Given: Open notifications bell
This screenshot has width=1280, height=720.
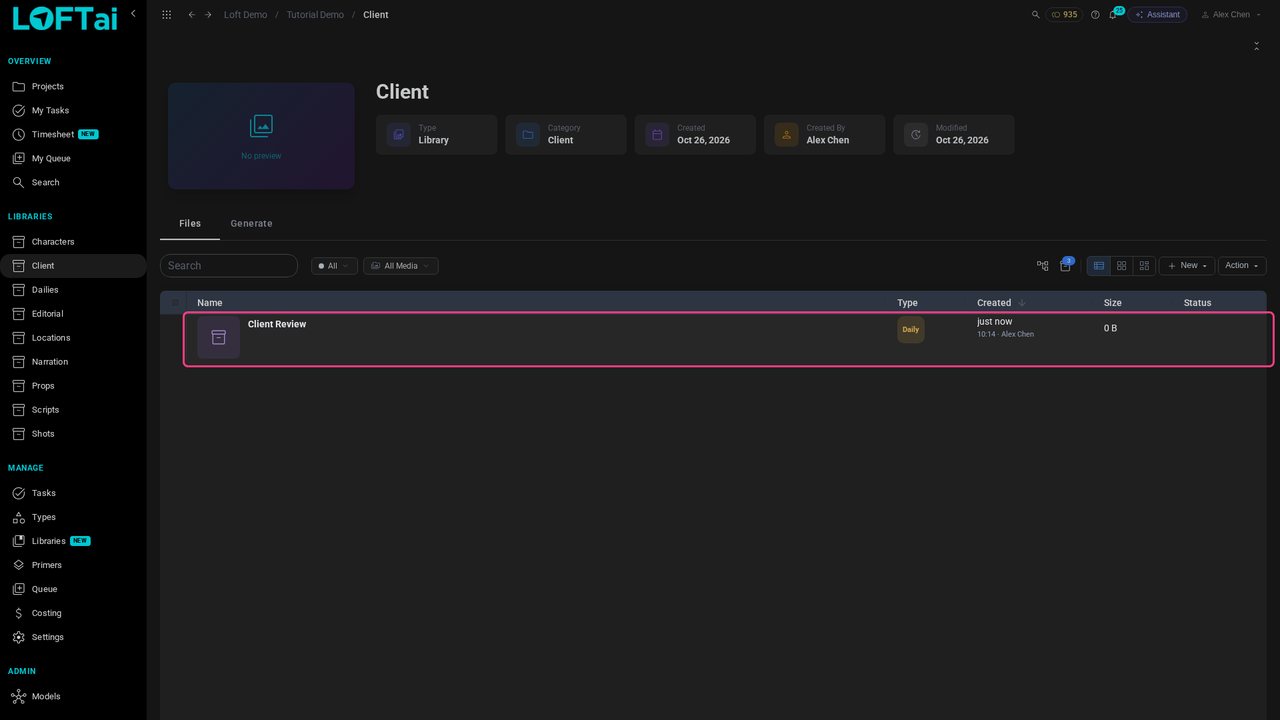Looking at the screenshot, I should click(x=1113, y=15).
